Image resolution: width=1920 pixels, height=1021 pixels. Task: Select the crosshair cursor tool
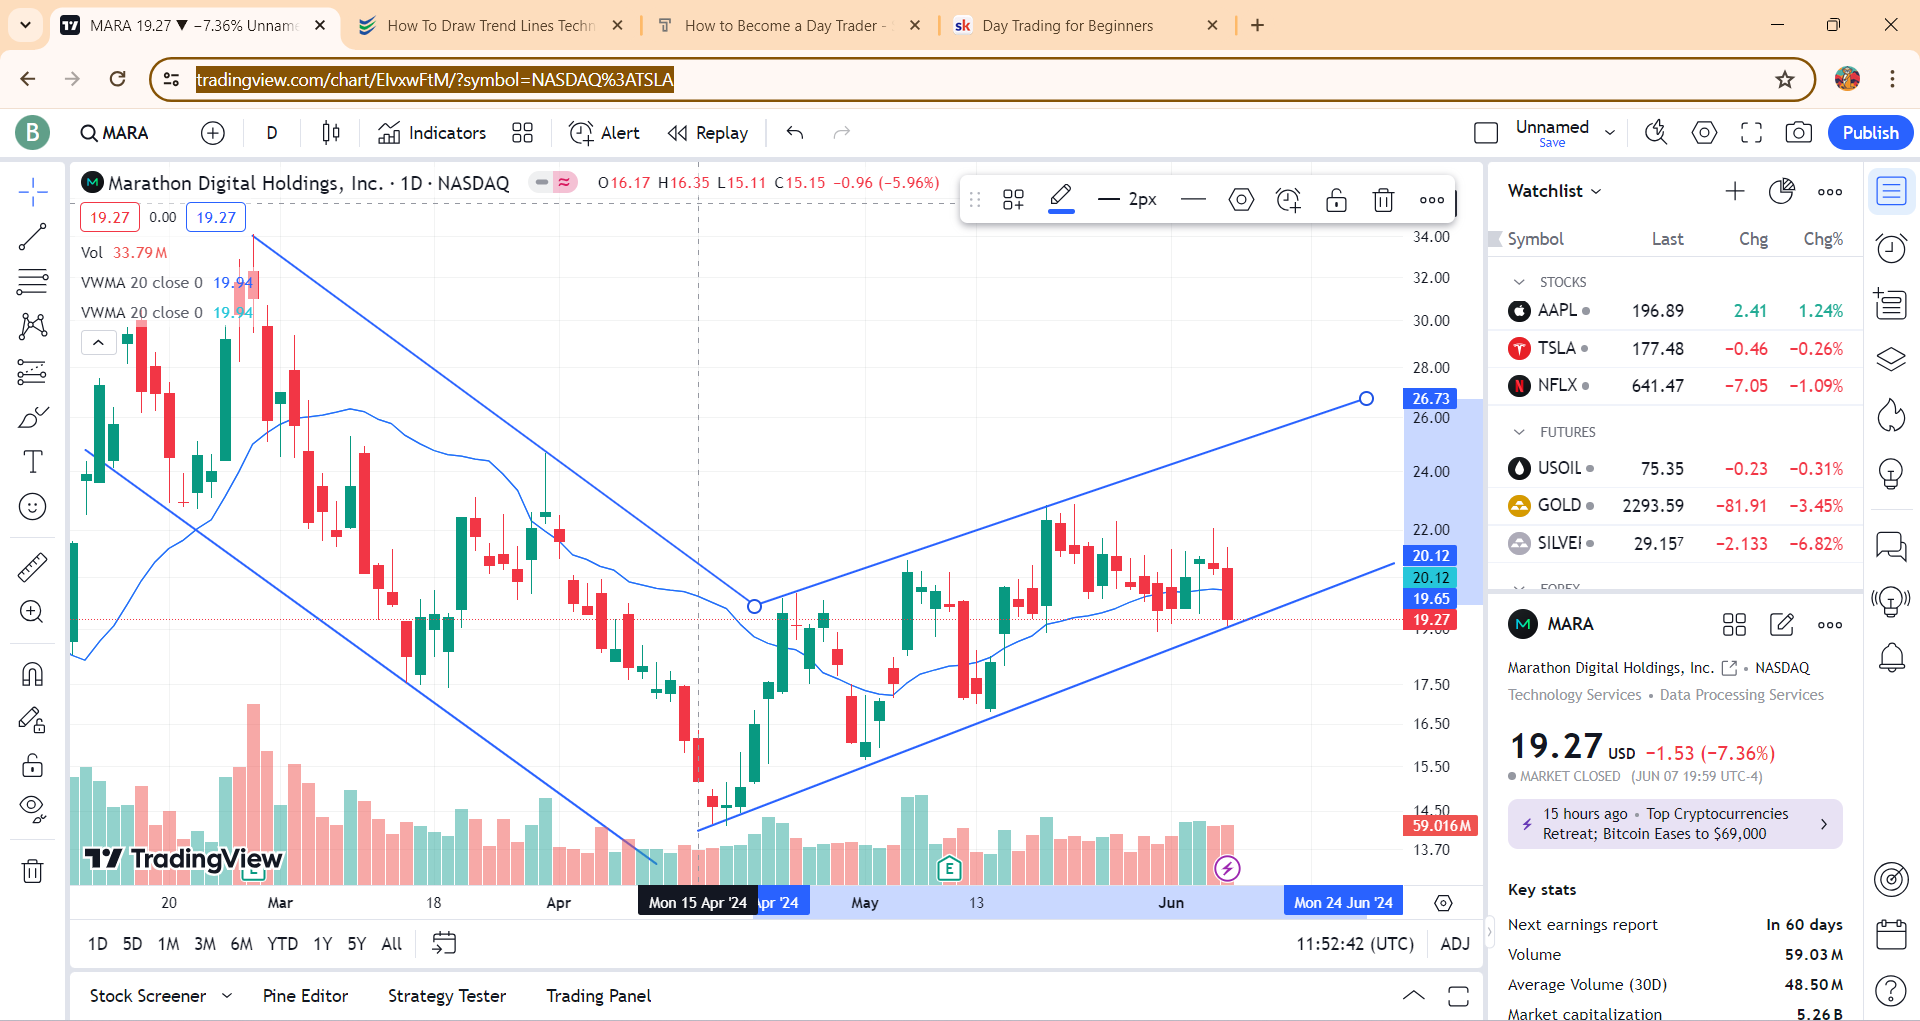tap(33, 192)
